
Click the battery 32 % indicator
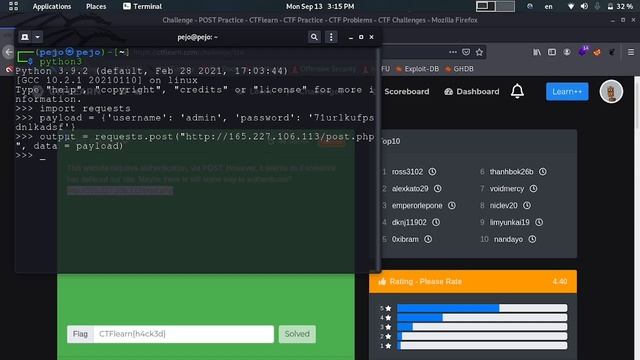pos(620,7)
